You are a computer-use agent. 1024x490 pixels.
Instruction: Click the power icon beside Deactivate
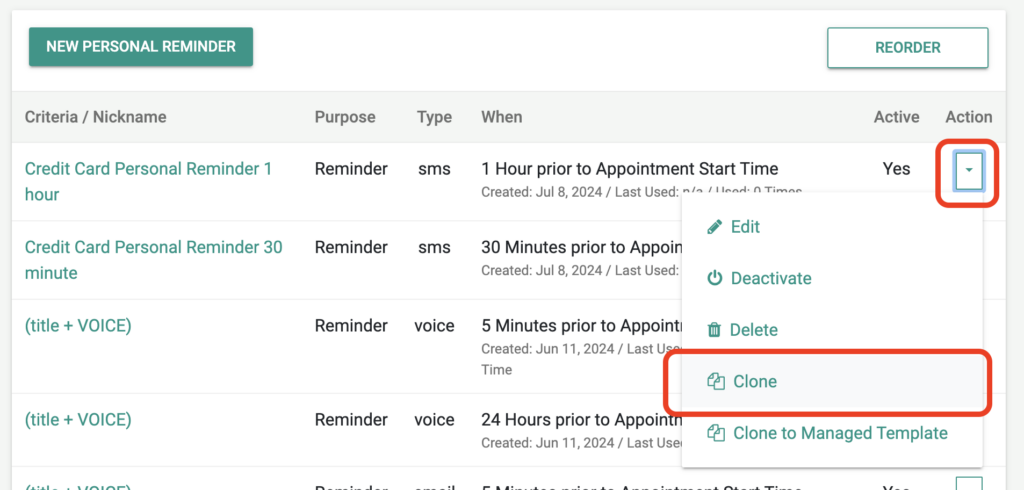pos(715,278)
